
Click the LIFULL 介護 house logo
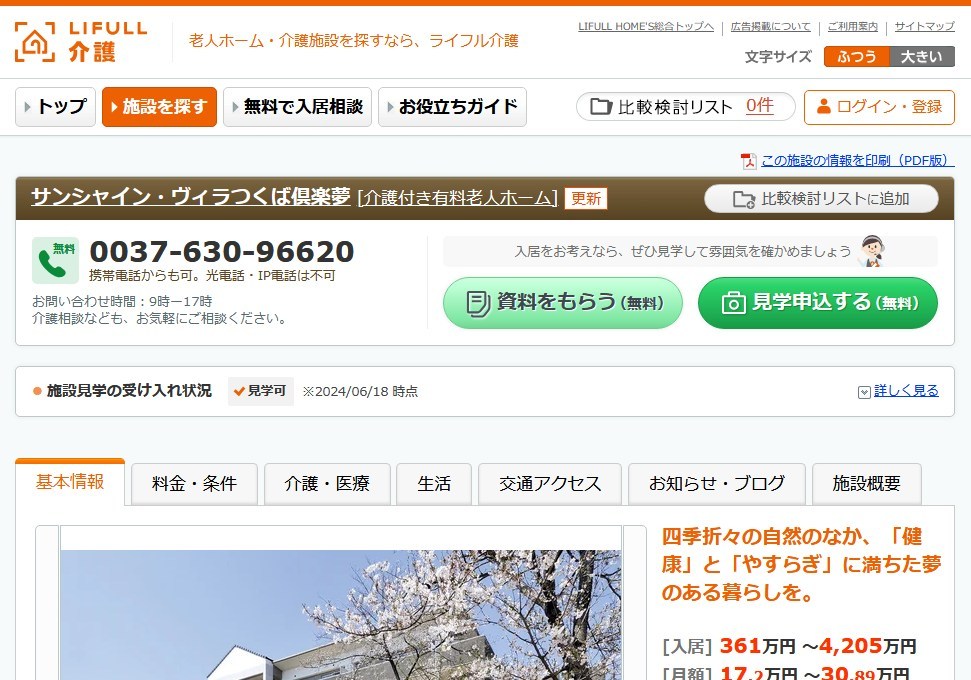click(35, 42)
